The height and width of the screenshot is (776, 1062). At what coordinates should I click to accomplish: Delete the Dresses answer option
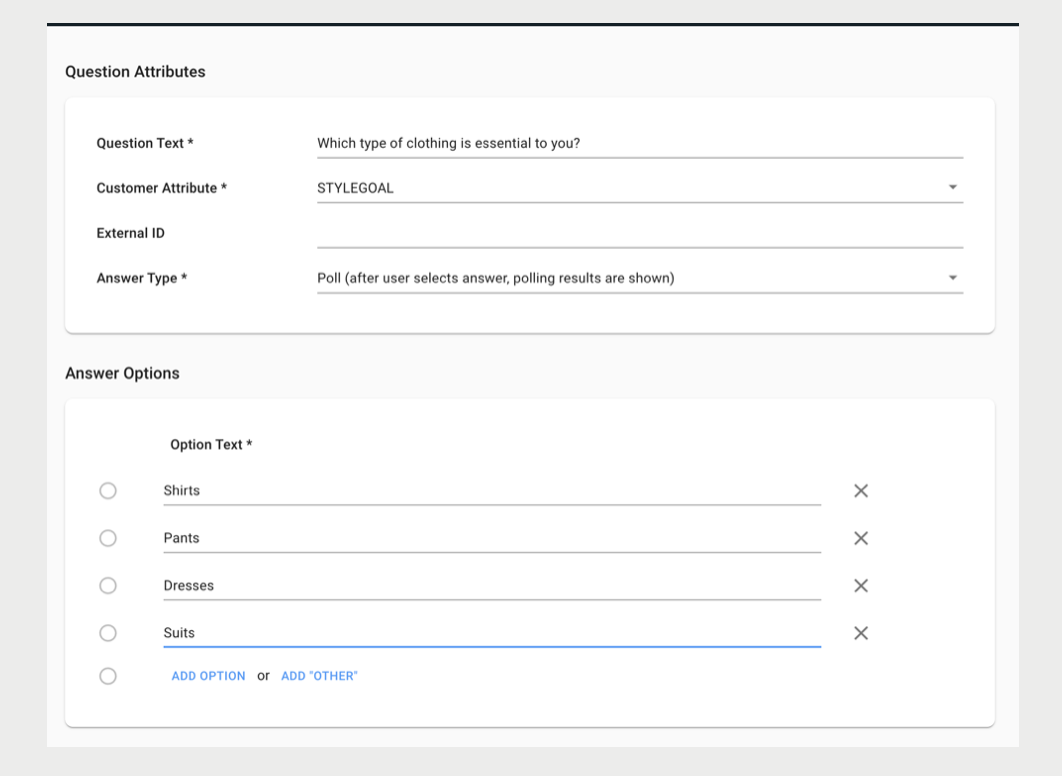[861, 586]
